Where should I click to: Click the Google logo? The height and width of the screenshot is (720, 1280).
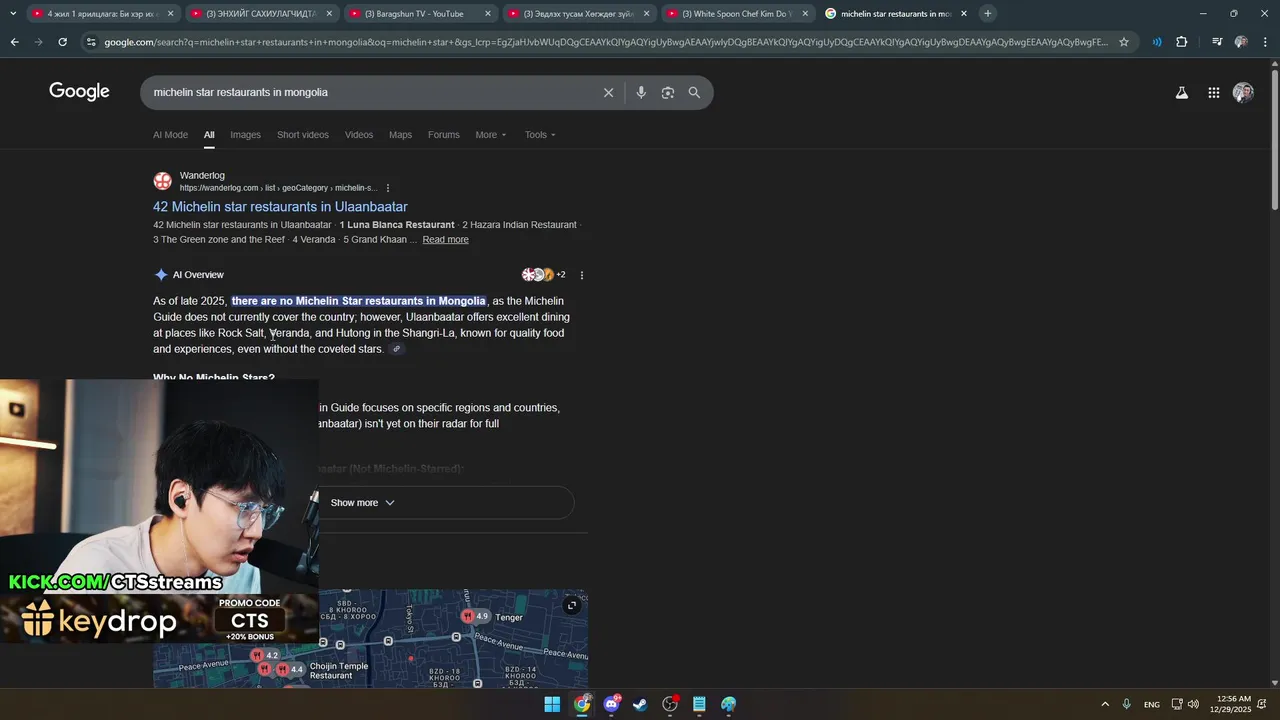click(79, 92)
